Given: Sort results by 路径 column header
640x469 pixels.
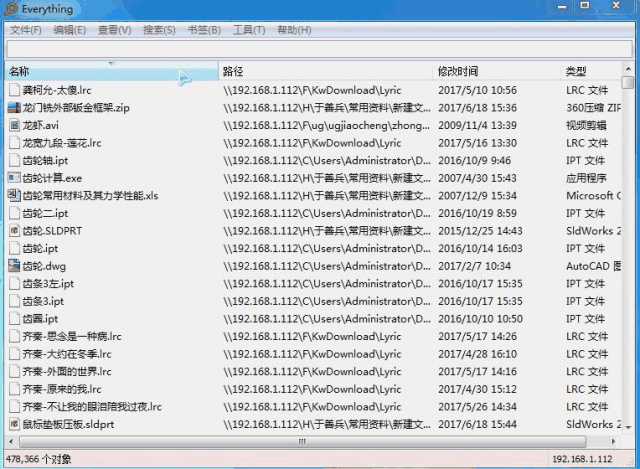Looking at the screenshot, I should click(x=326, y=71).
